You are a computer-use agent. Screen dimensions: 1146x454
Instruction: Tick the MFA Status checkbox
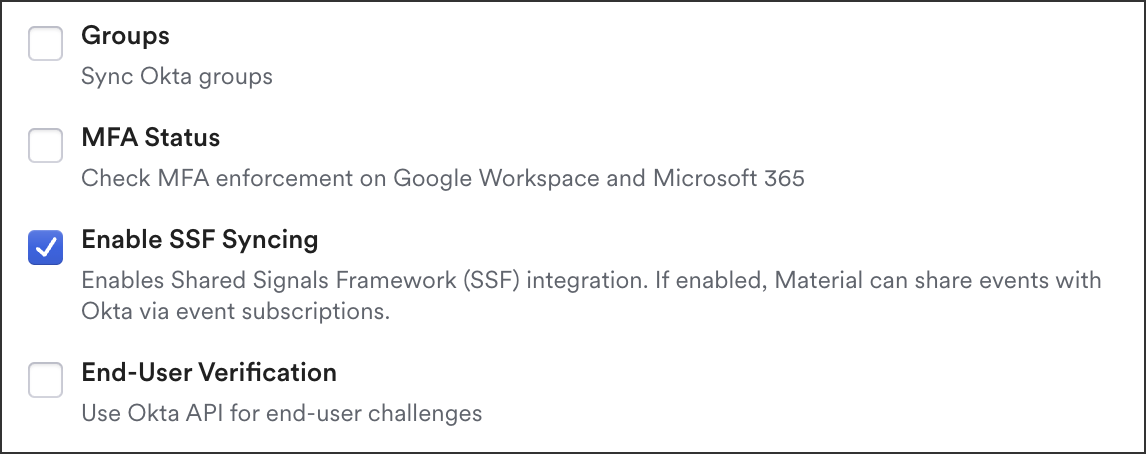pos(45,145)
